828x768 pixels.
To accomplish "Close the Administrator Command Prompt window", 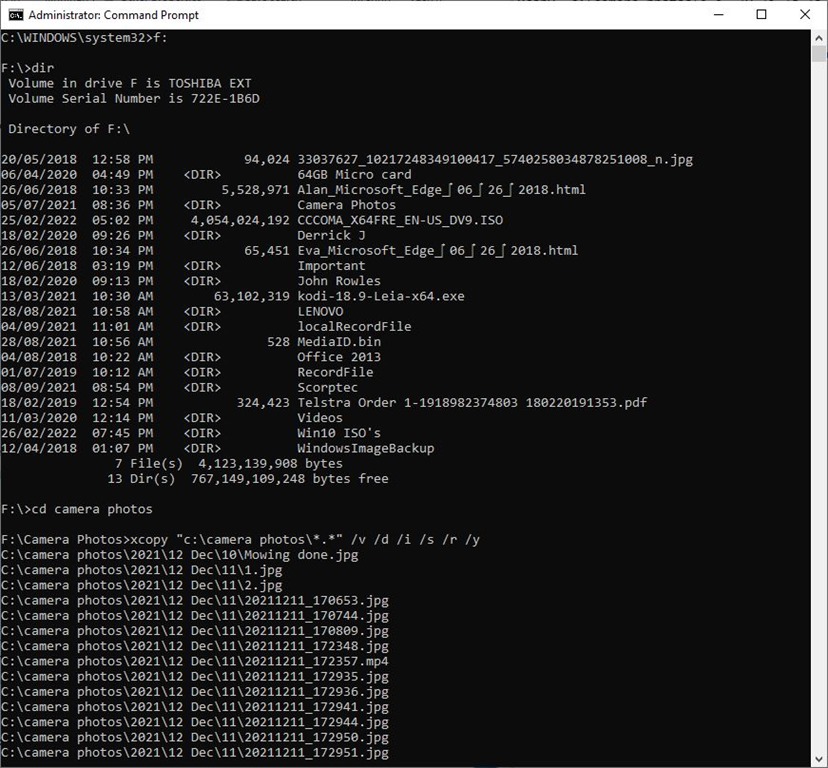I will pos(806,15).
